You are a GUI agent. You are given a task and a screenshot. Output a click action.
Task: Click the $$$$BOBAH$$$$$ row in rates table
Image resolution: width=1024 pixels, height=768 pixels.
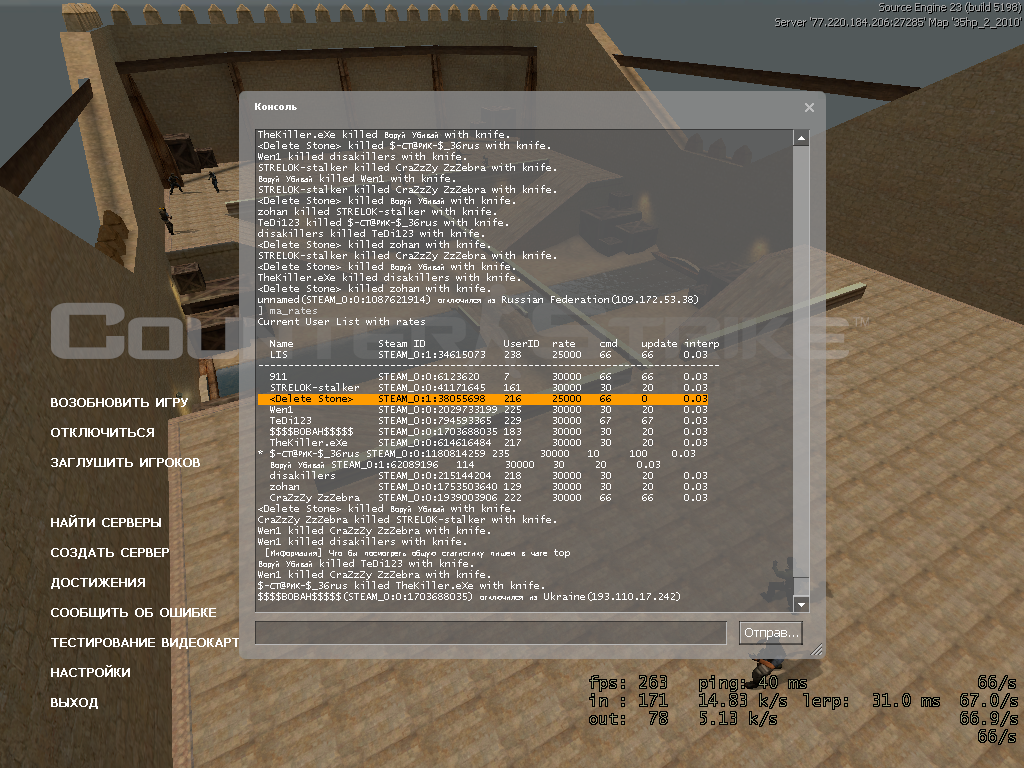coord(488,432)
